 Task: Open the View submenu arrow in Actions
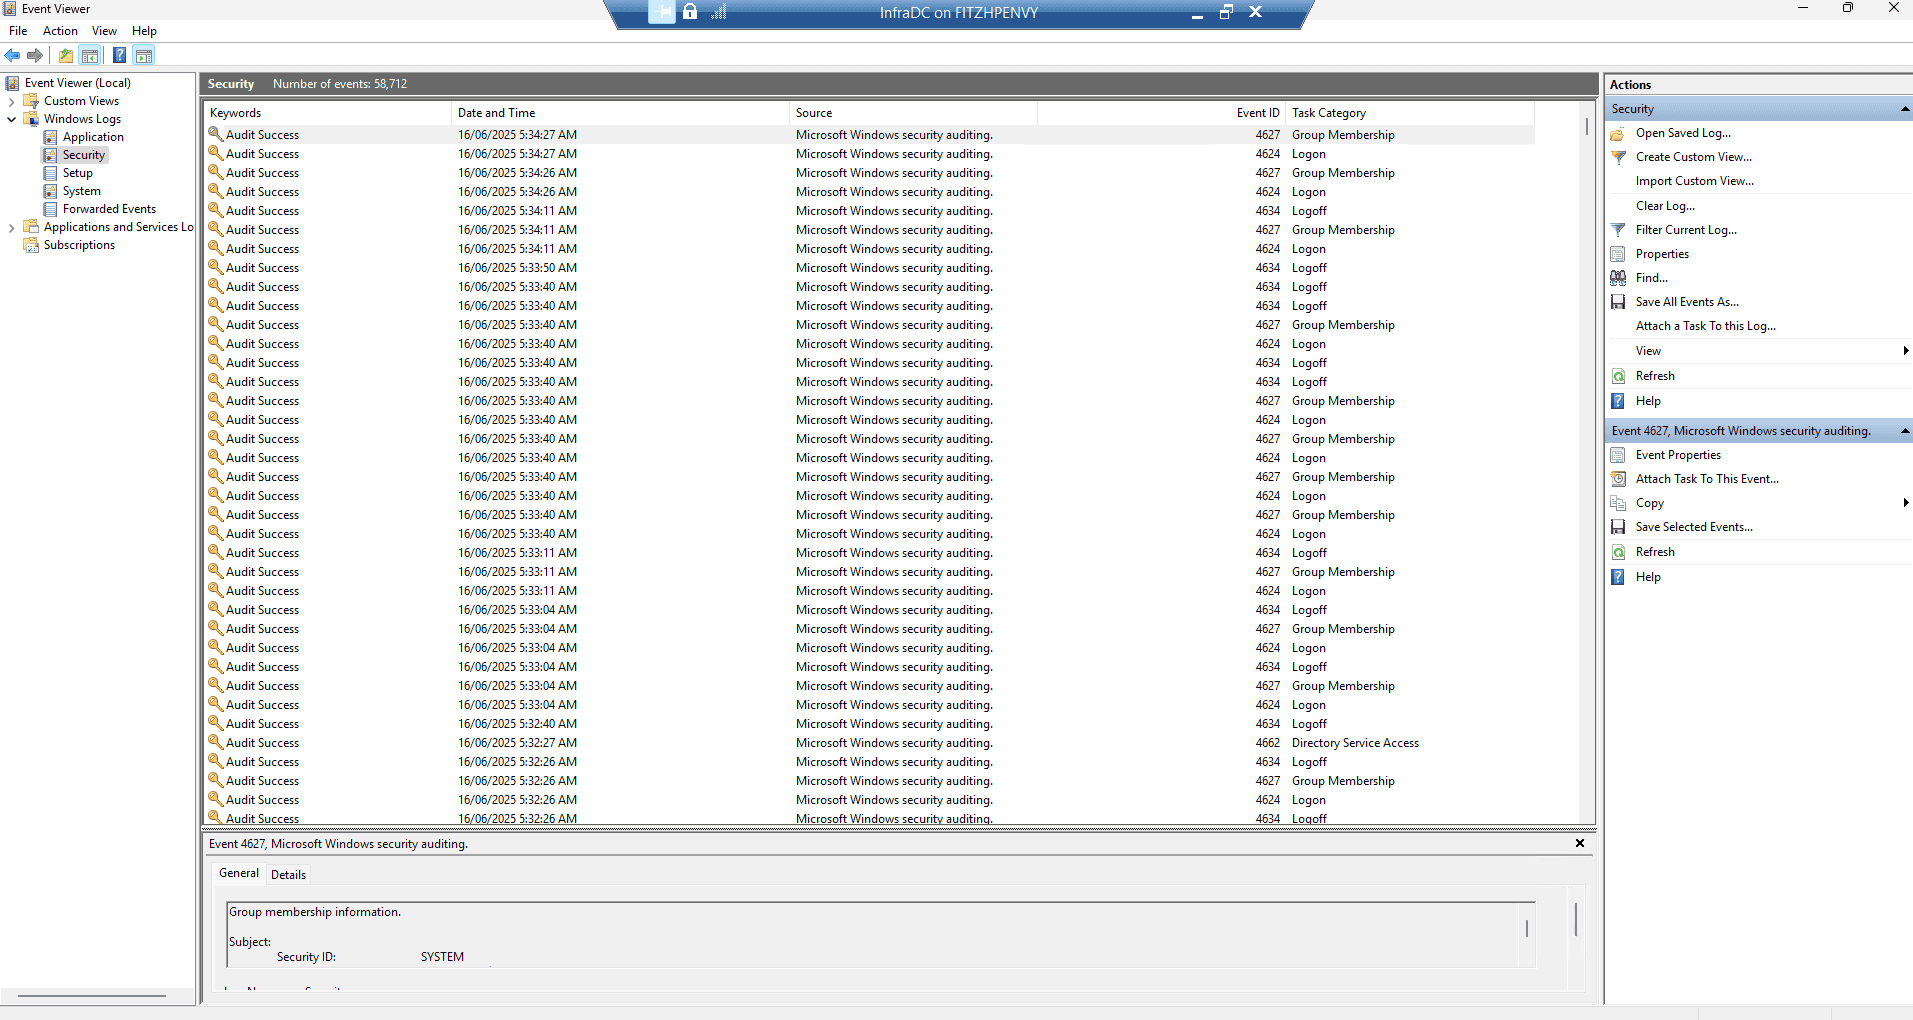click(1905, 350)
